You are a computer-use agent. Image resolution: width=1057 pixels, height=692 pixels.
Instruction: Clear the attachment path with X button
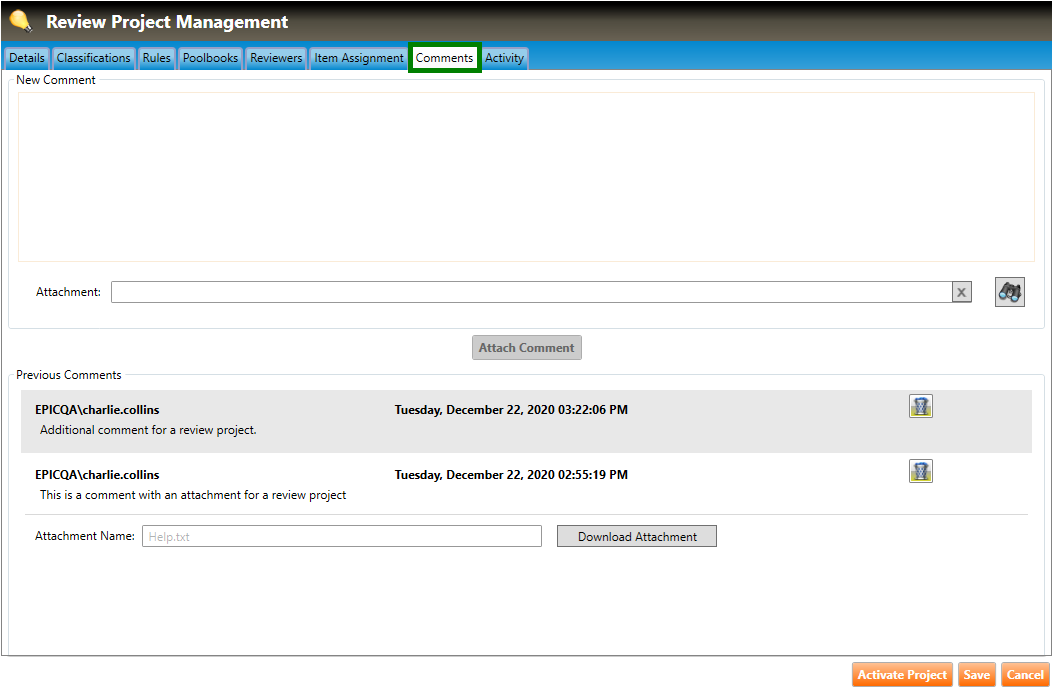(x=961, y=292)
